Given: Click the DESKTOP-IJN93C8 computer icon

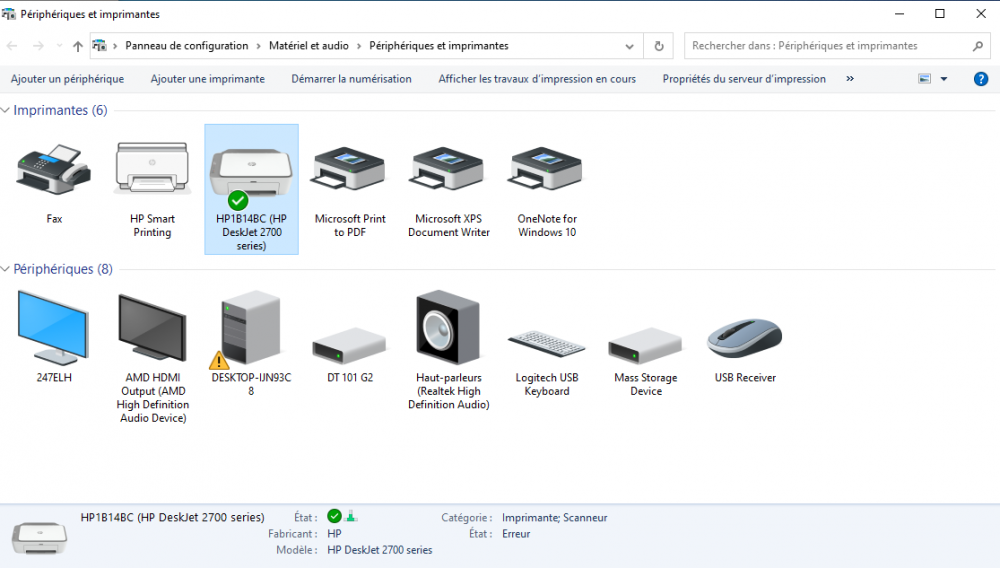Looking at the screenshot, I should tap(251, 330).
